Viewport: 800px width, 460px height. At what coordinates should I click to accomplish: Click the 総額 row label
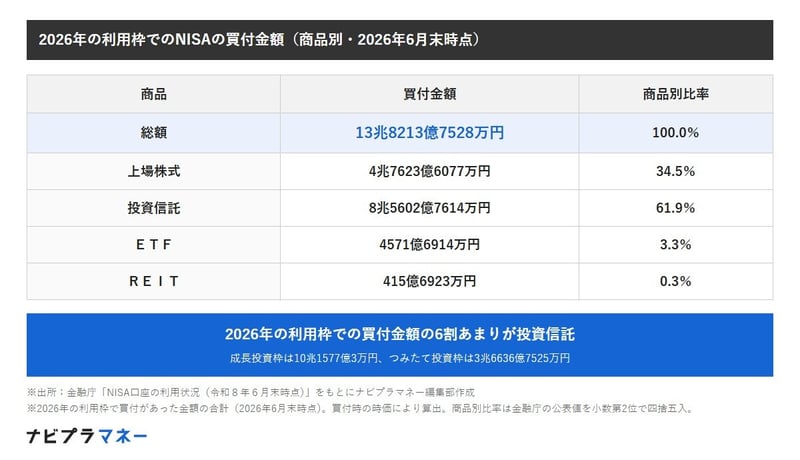point(154,133)
